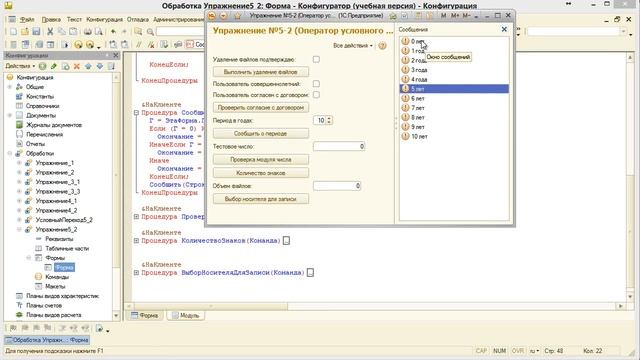Toggle 'Пользователь совершеннолетний' checkbox
This screenshot has width=640, height=360.
pyautogui.click(x=316, y=84)
